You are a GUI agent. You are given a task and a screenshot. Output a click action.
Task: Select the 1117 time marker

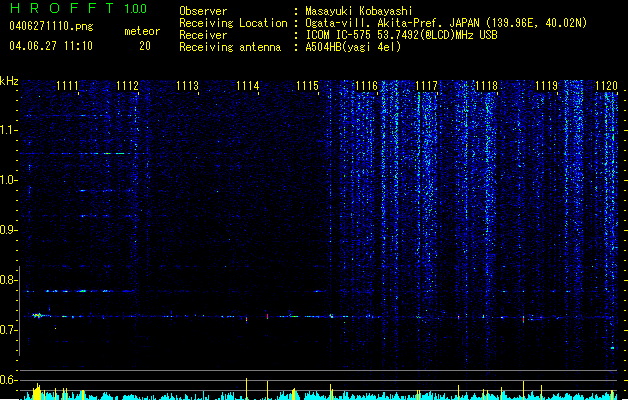426,86
